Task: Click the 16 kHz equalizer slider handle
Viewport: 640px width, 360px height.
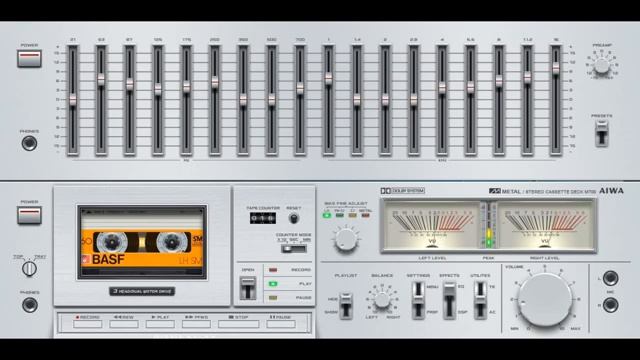Action: [556, 68]
